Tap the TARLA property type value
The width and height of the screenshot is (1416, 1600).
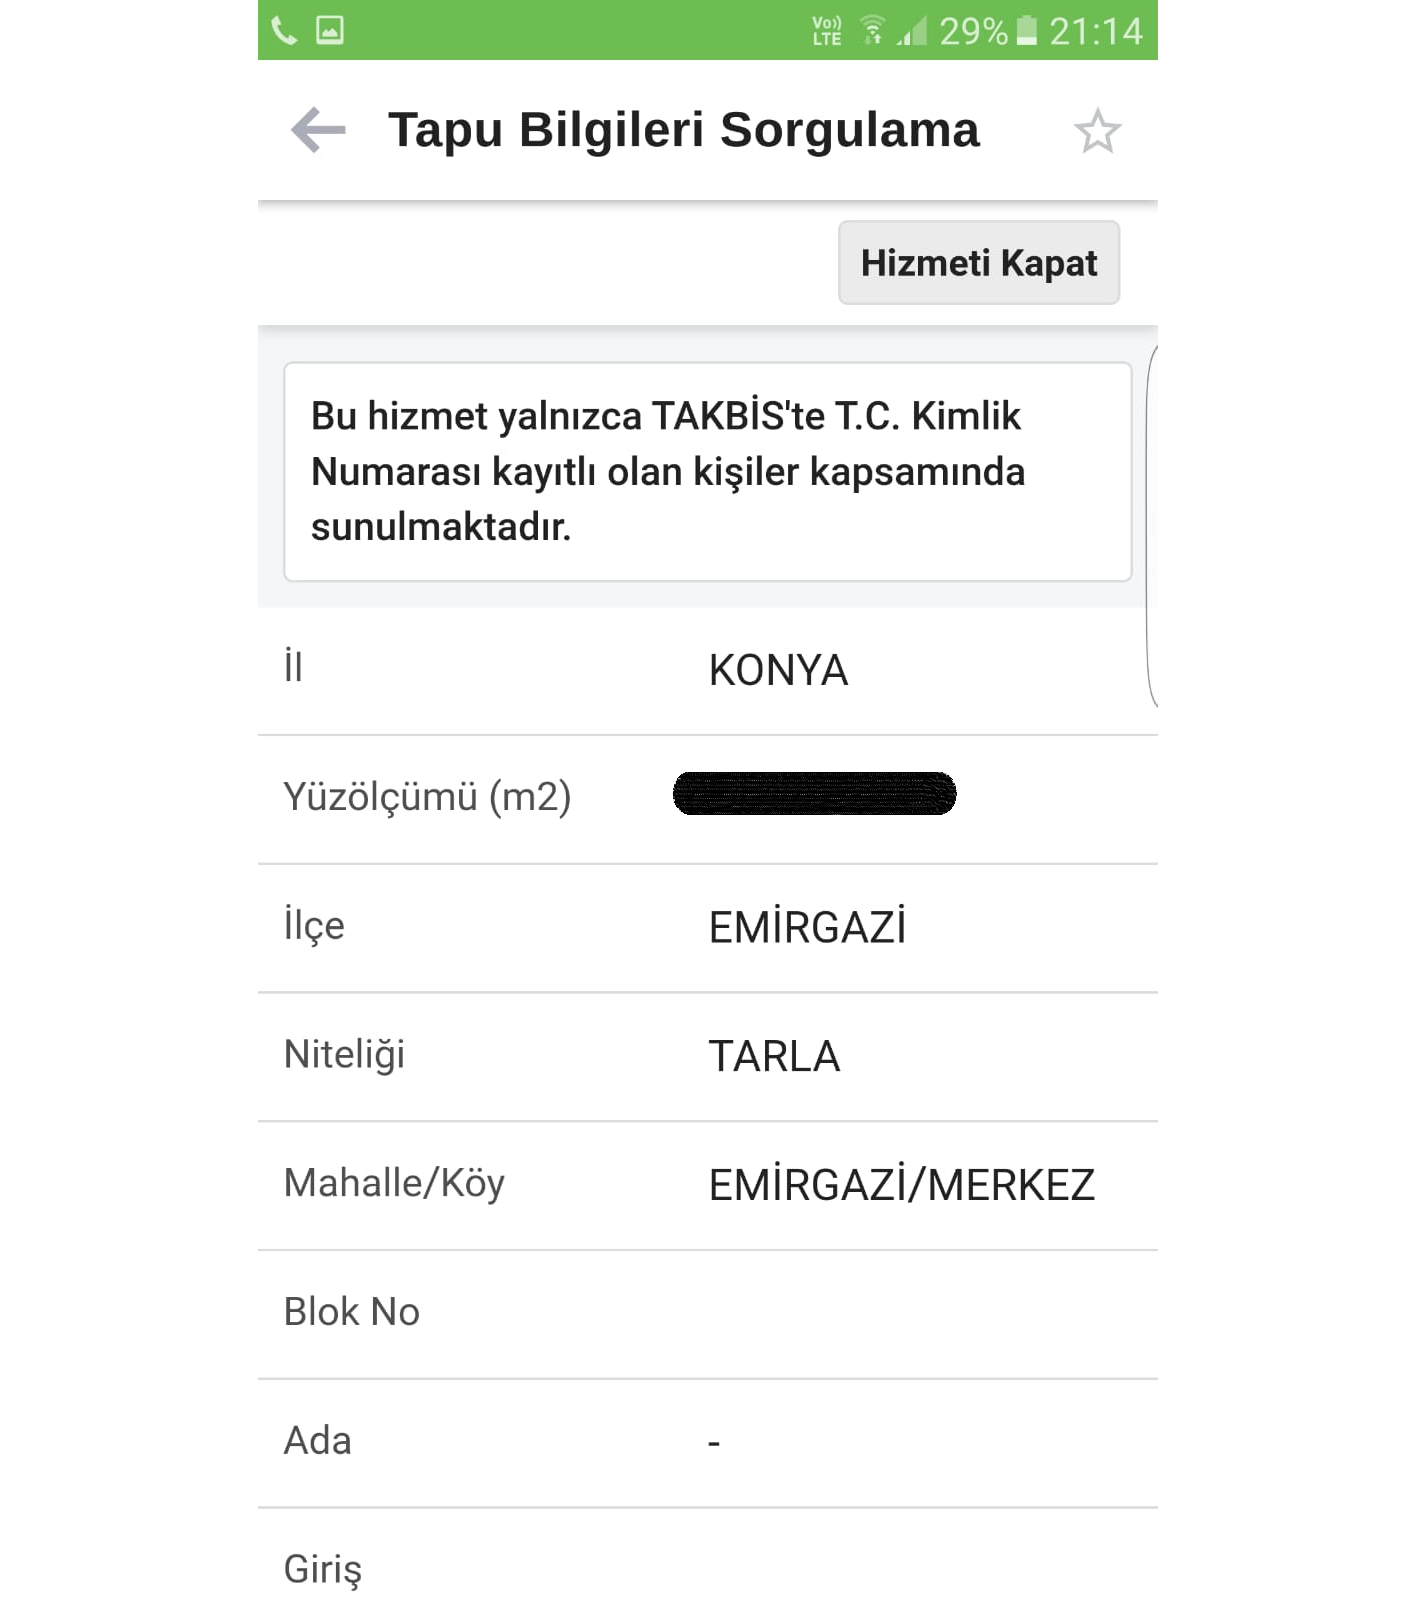click(774, 1056)
